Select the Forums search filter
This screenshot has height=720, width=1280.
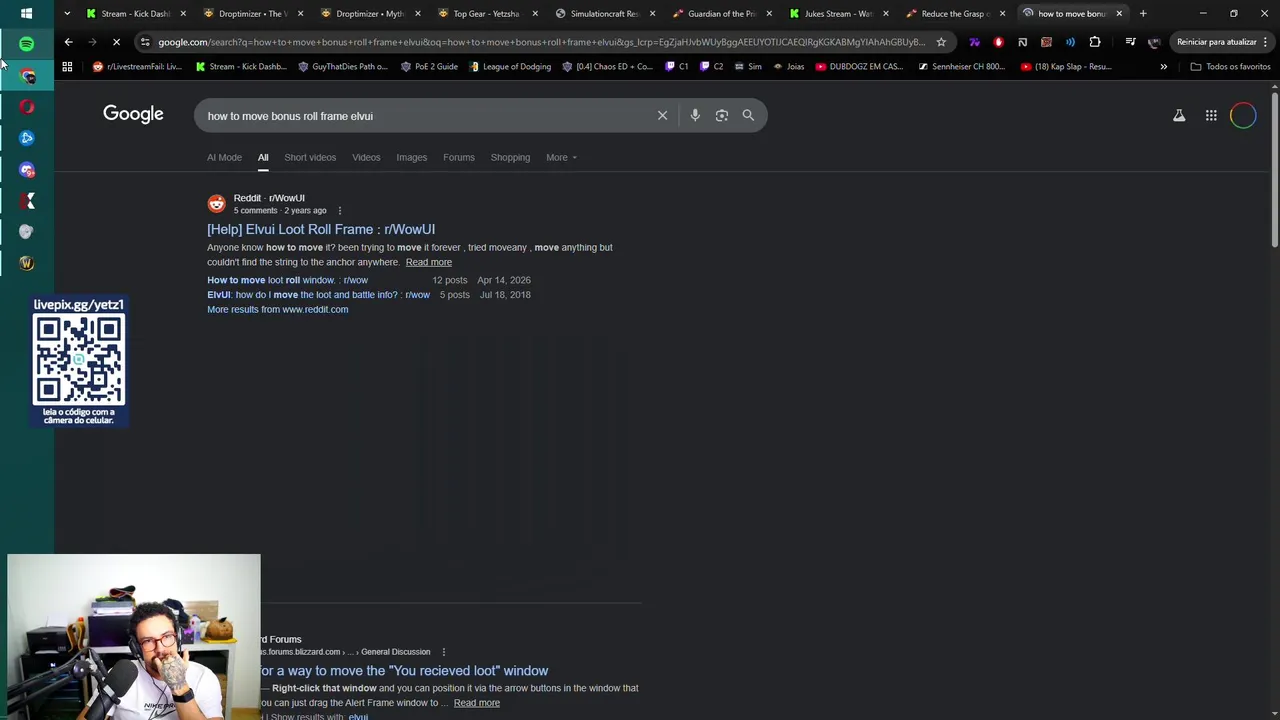click(459, 157)
